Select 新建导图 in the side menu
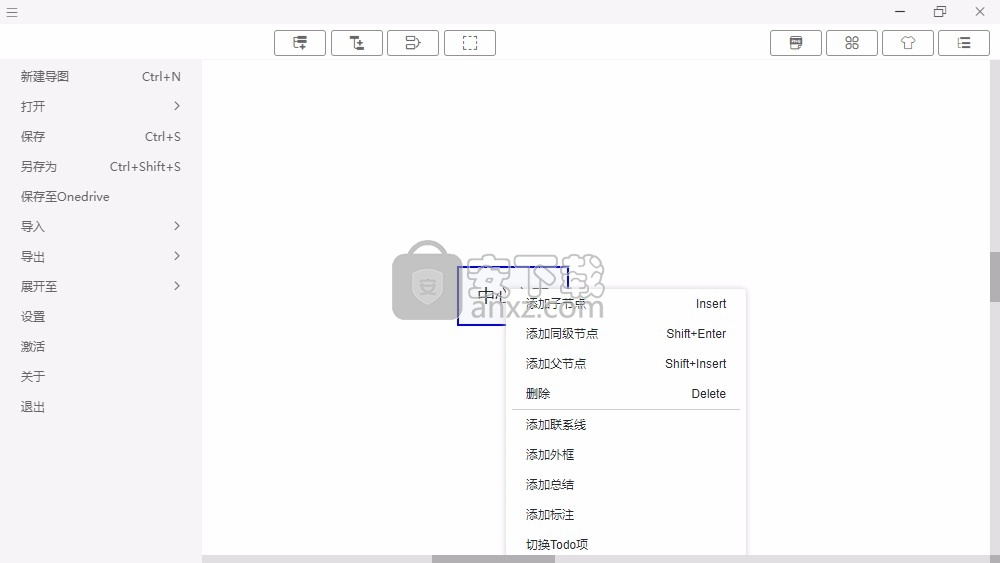This screenshot has width=1000, height=563. pyautogui.click(x=45, y=76)
